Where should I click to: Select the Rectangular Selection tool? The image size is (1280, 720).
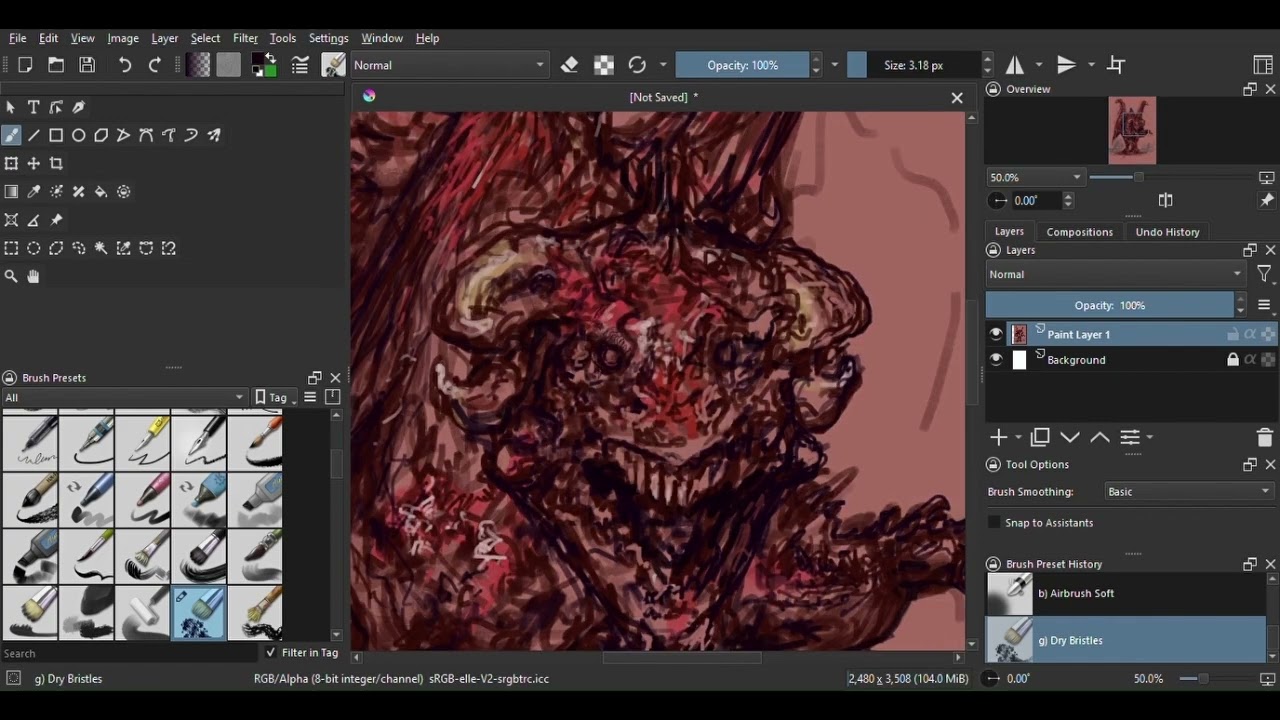pos(11,248)
